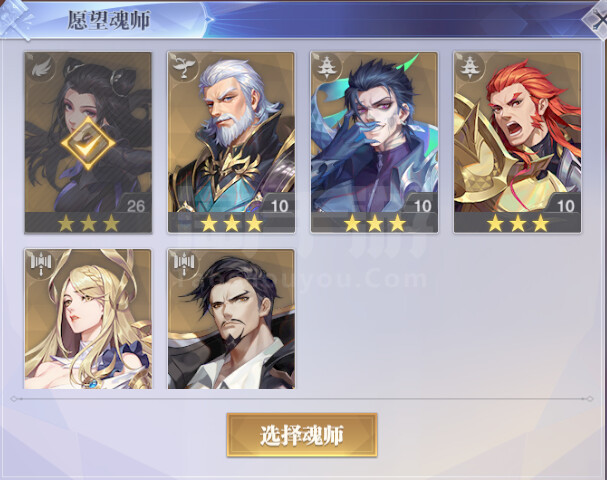The height and width of the screenshot is (480, 607).
Task: Click the 愿望魂师 title header
Action: [109, 20]
